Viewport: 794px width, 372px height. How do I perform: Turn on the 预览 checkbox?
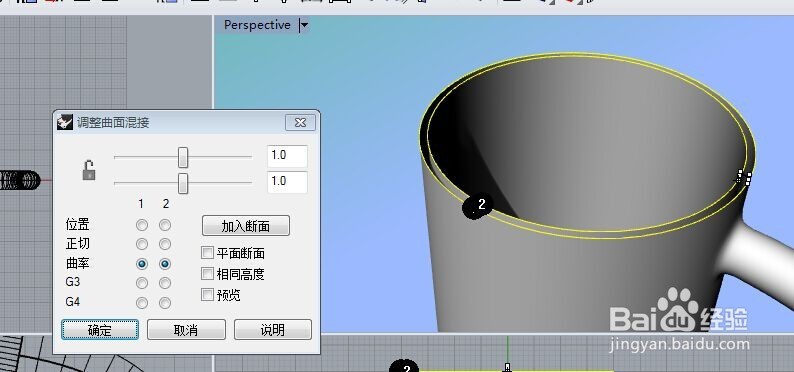point(207,295)
